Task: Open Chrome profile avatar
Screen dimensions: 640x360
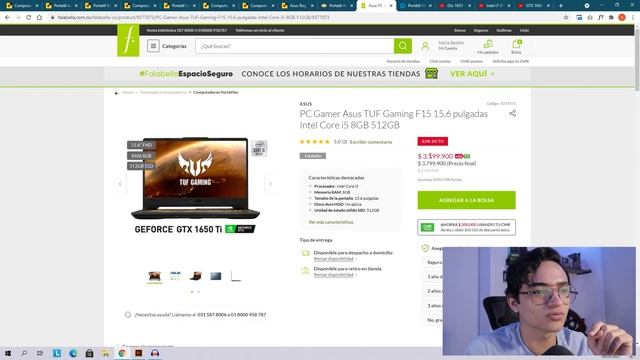Action: (x=622, y=18)
